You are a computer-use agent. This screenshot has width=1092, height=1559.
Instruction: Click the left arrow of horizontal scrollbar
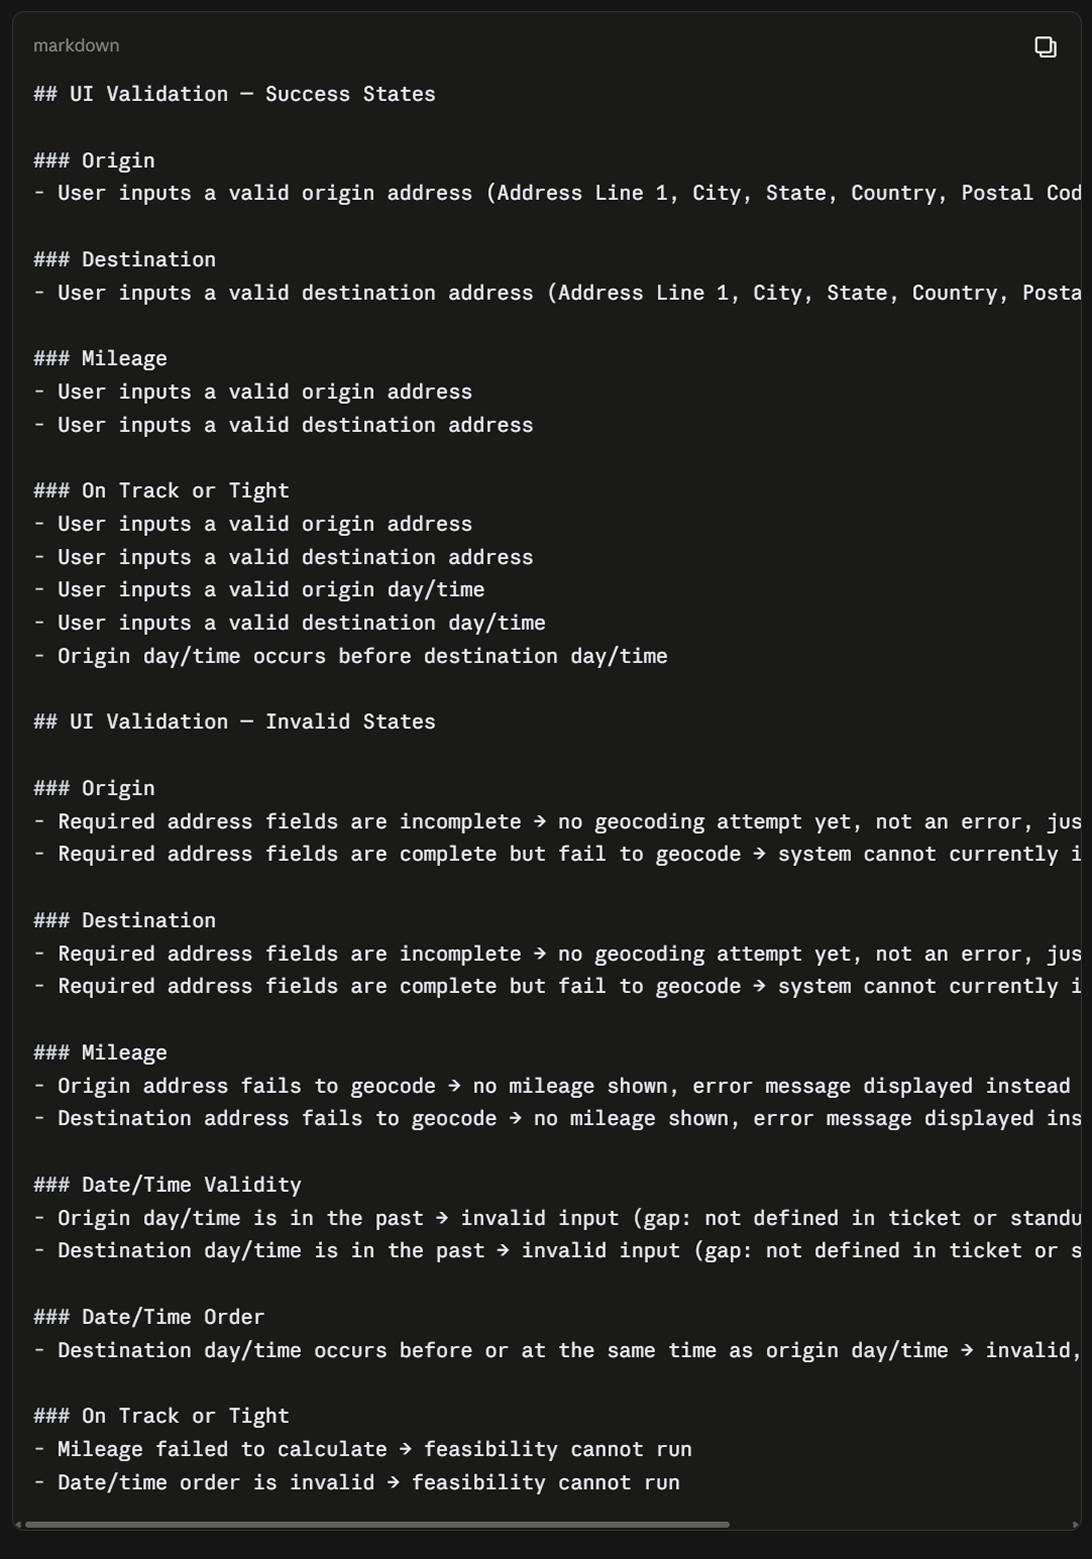[18, 1525]
